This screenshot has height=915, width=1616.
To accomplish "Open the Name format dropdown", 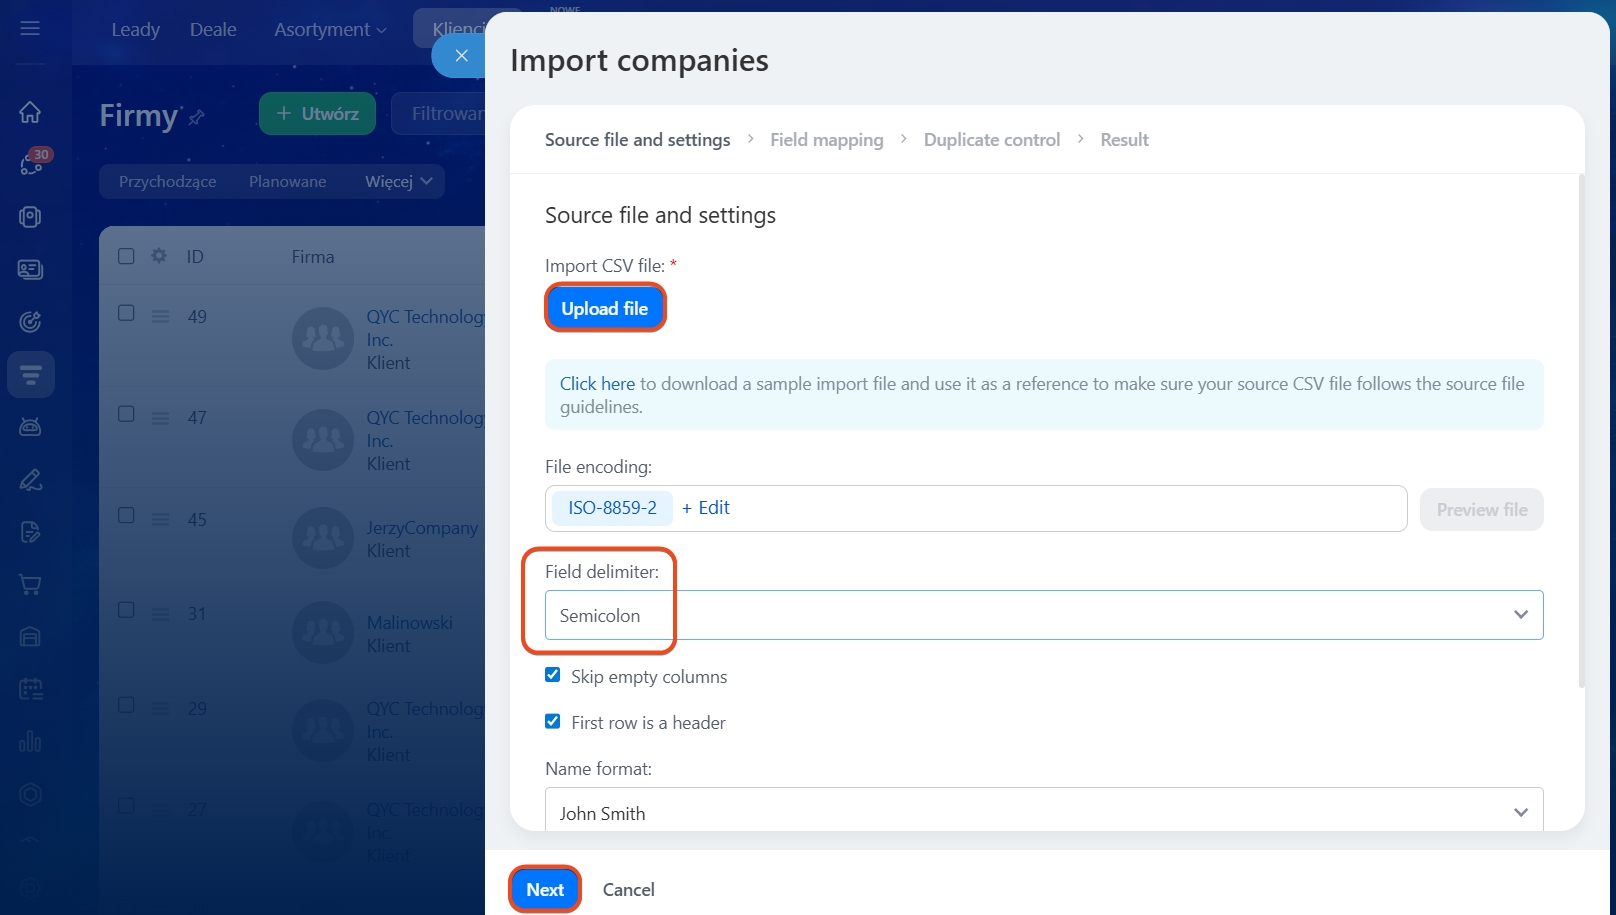I will tap(1043, 812).
